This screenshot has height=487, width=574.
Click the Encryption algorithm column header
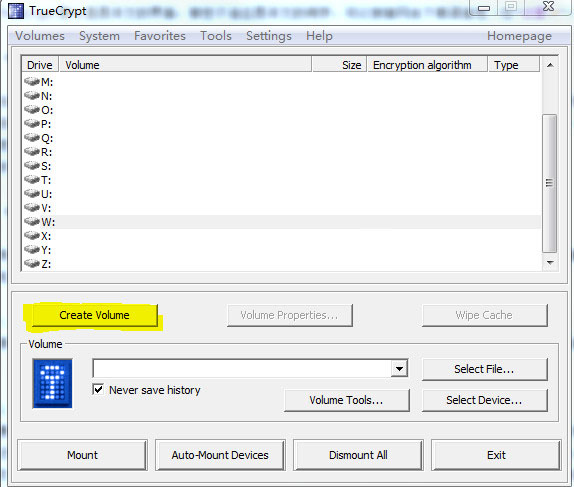coord(428,65)
